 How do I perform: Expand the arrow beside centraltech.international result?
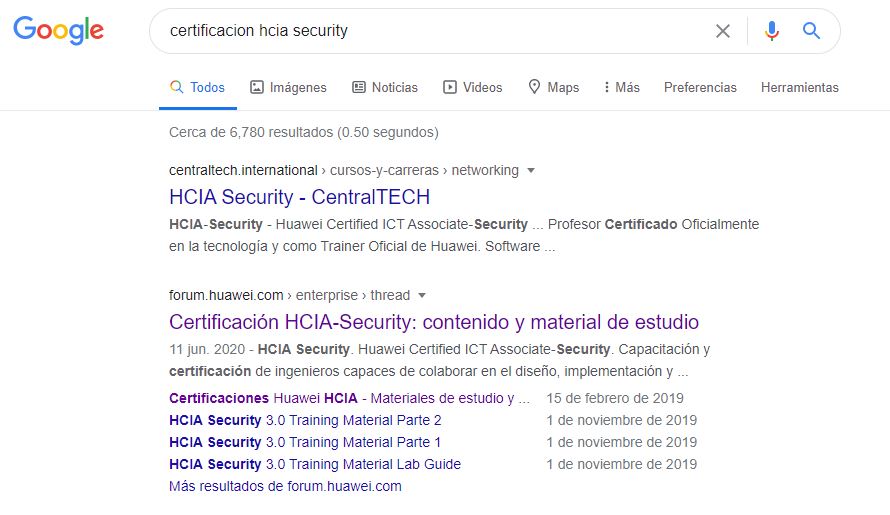coord(531,170)
